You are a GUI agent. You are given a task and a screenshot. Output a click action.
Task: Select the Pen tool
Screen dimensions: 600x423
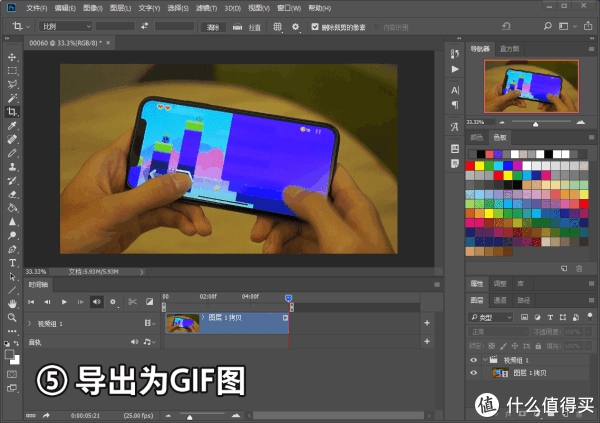pos(12,249)
